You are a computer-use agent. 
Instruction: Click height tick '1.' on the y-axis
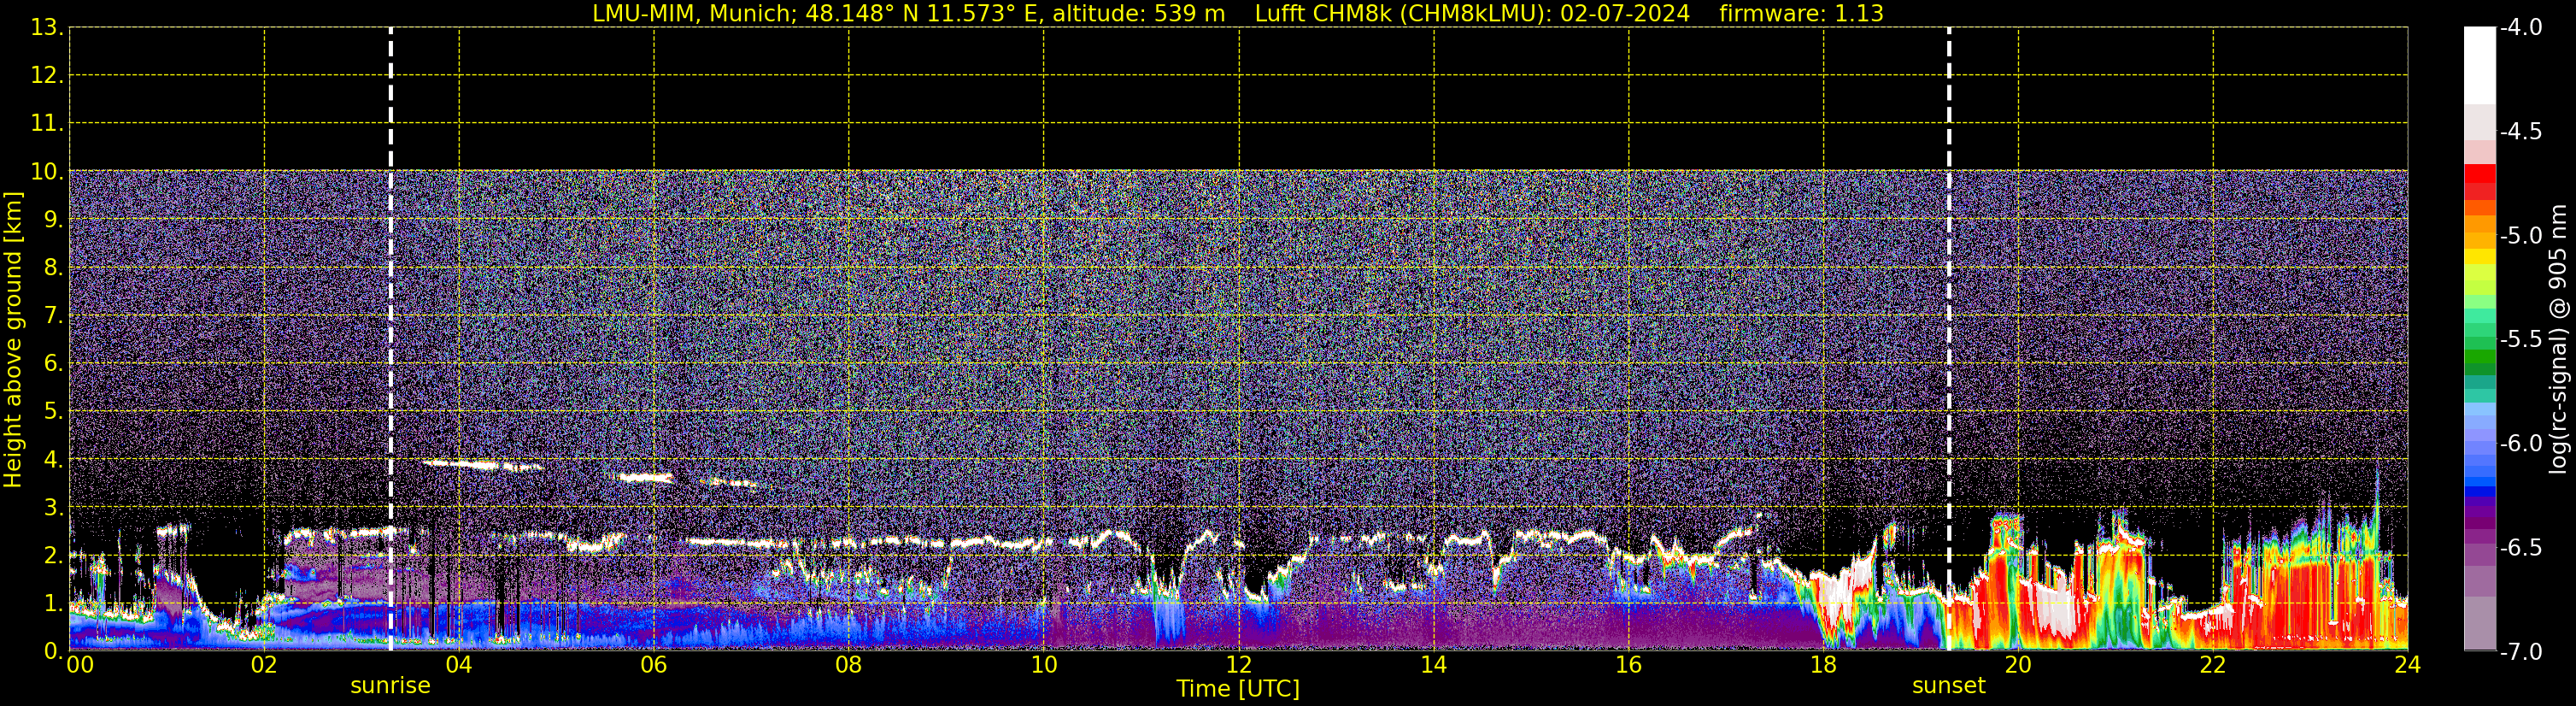53,604
